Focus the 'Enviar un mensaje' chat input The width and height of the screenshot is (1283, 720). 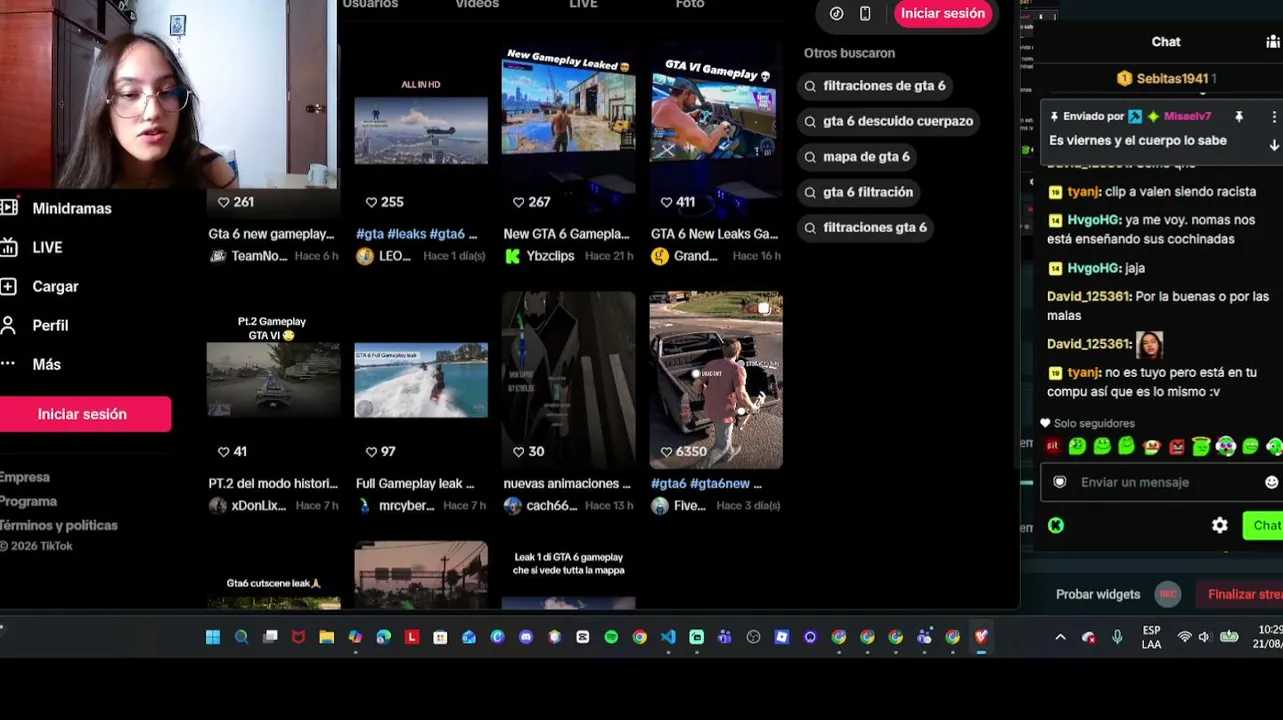pyautogui.click(x=1165, y=482)
